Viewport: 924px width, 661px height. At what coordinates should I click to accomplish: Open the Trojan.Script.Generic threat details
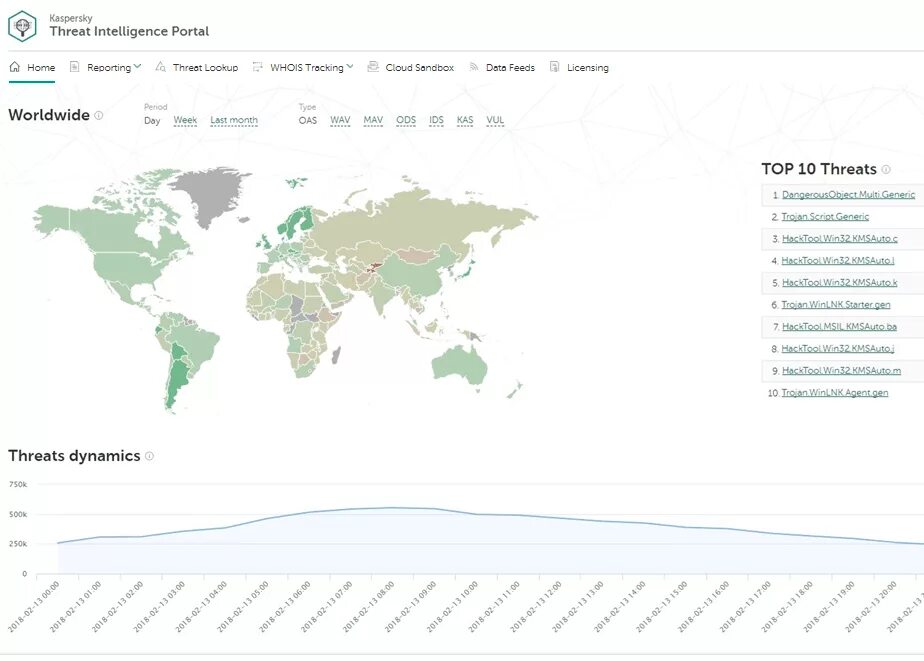[x=823, y=216]
